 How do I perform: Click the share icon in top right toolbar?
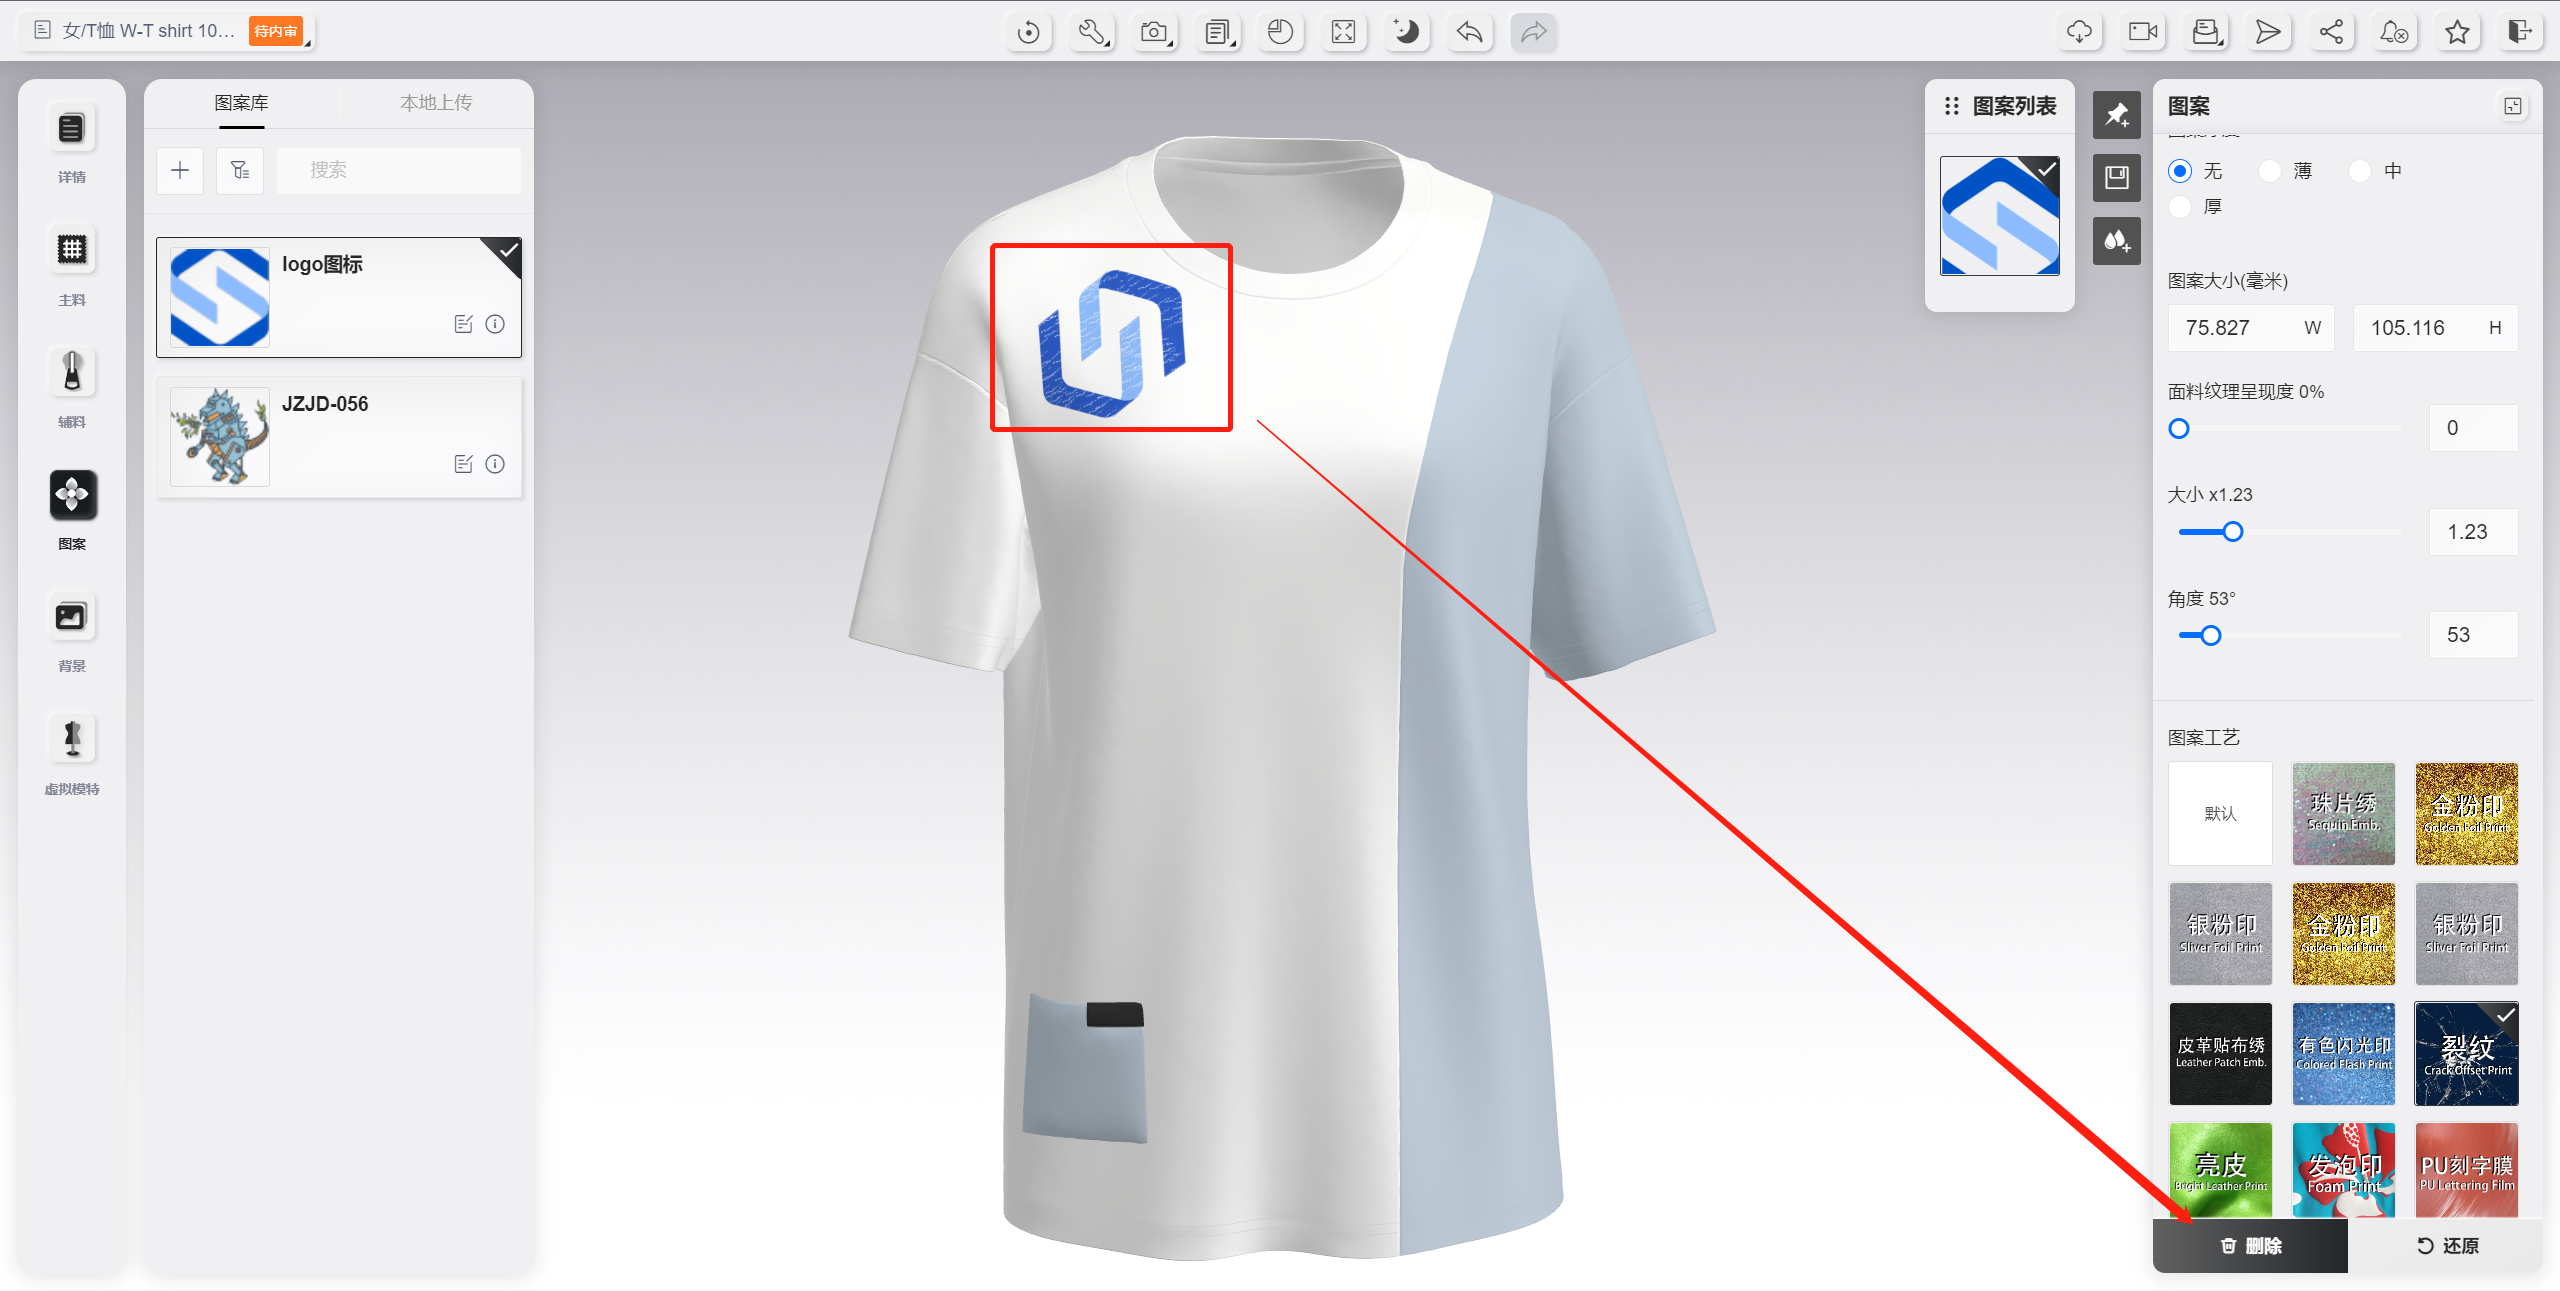point(2331,32)
